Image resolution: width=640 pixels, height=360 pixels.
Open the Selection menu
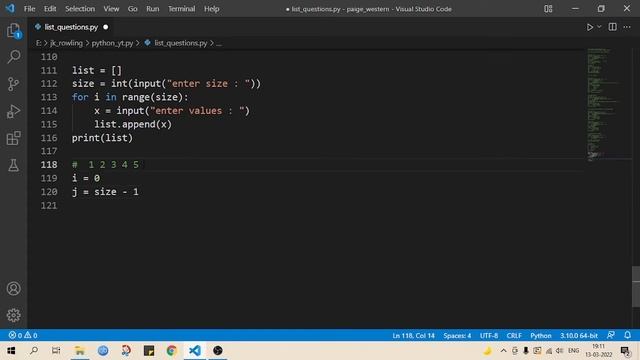(x=80, y=9)
